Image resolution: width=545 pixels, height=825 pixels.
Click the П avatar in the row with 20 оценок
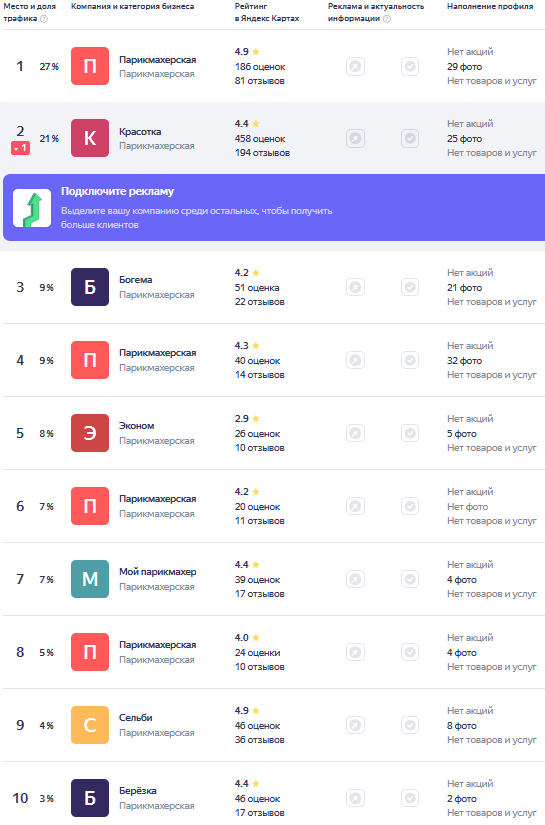[90, 506]
